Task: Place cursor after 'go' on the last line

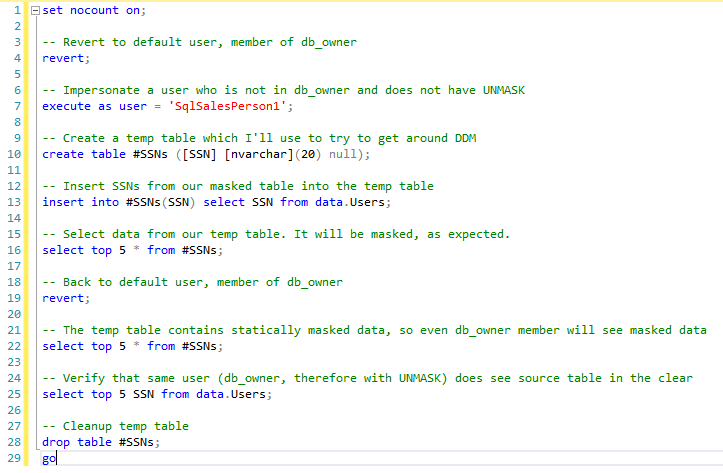Action: pos(56,458)
